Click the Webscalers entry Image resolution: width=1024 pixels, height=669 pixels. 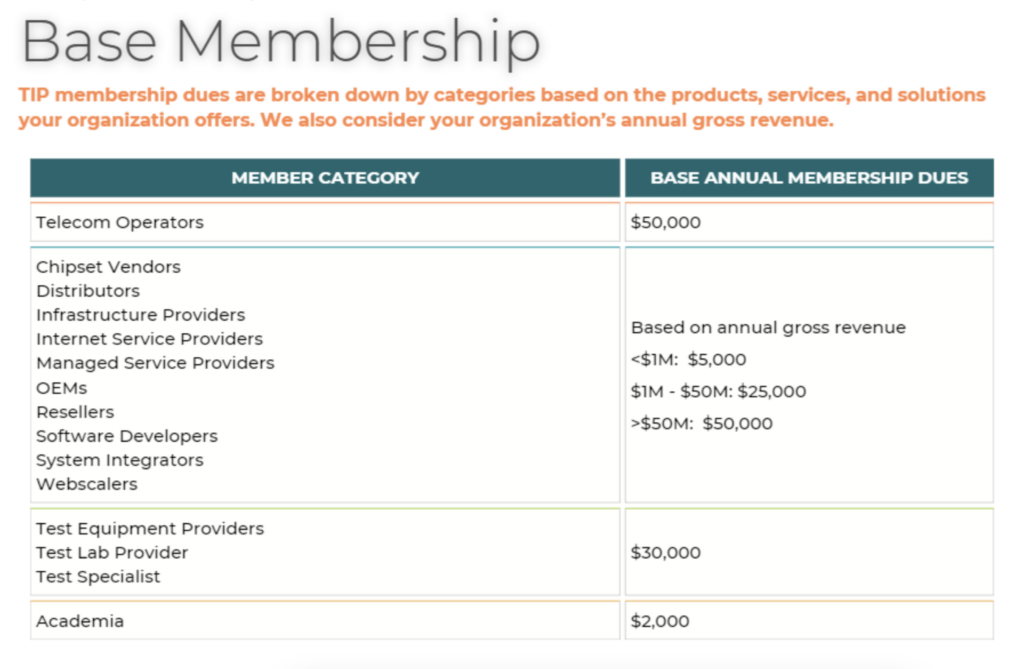pos(87,484)
